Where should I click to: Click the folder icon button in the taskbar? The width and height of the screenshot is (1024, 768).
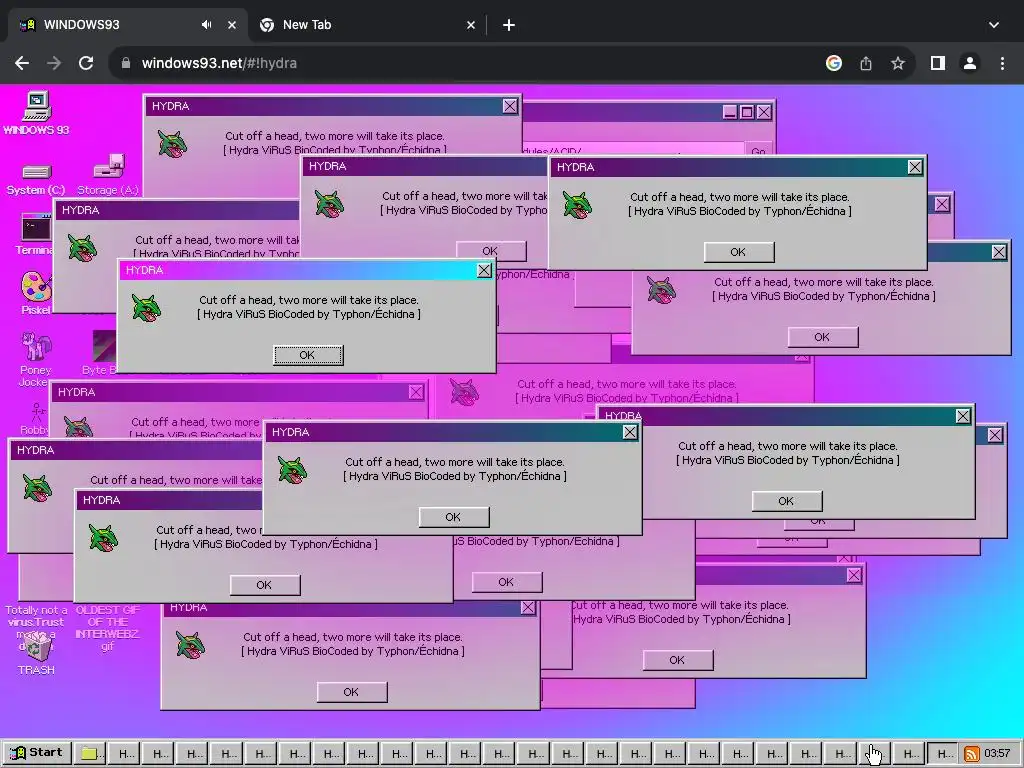coord(89,753)
